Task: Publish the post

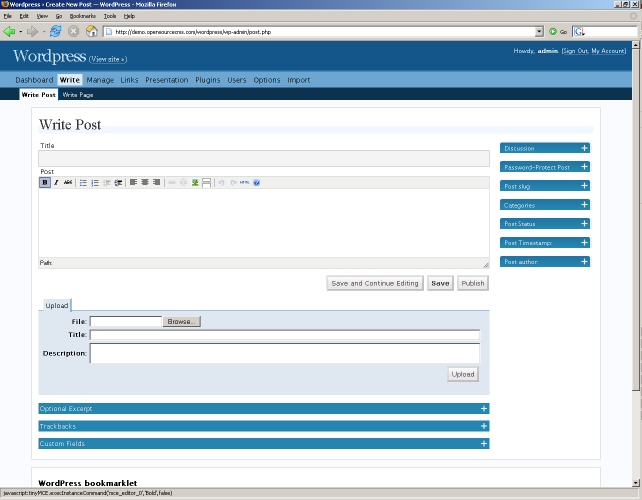Action: click(472, 283)
